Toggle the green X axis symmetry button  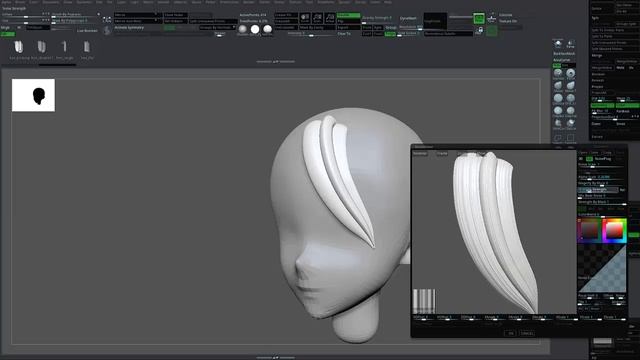click(169, 28)
